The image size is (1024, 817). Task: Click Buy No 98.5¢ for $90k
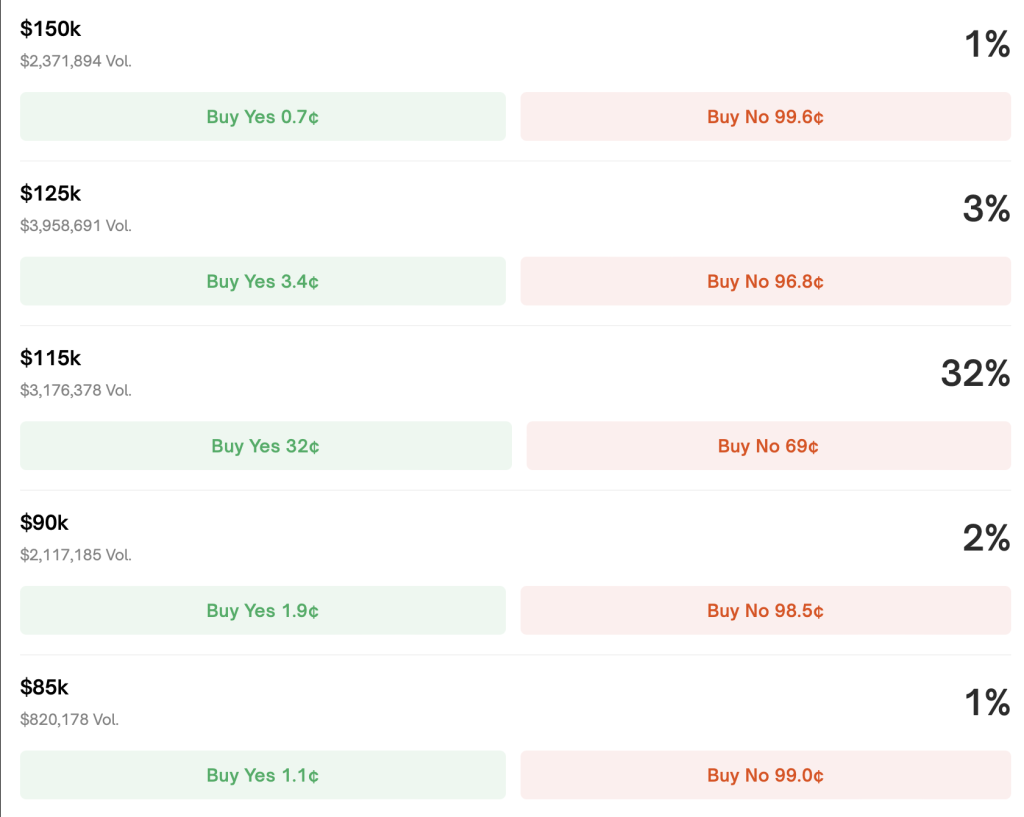click(x=765, y=610)
